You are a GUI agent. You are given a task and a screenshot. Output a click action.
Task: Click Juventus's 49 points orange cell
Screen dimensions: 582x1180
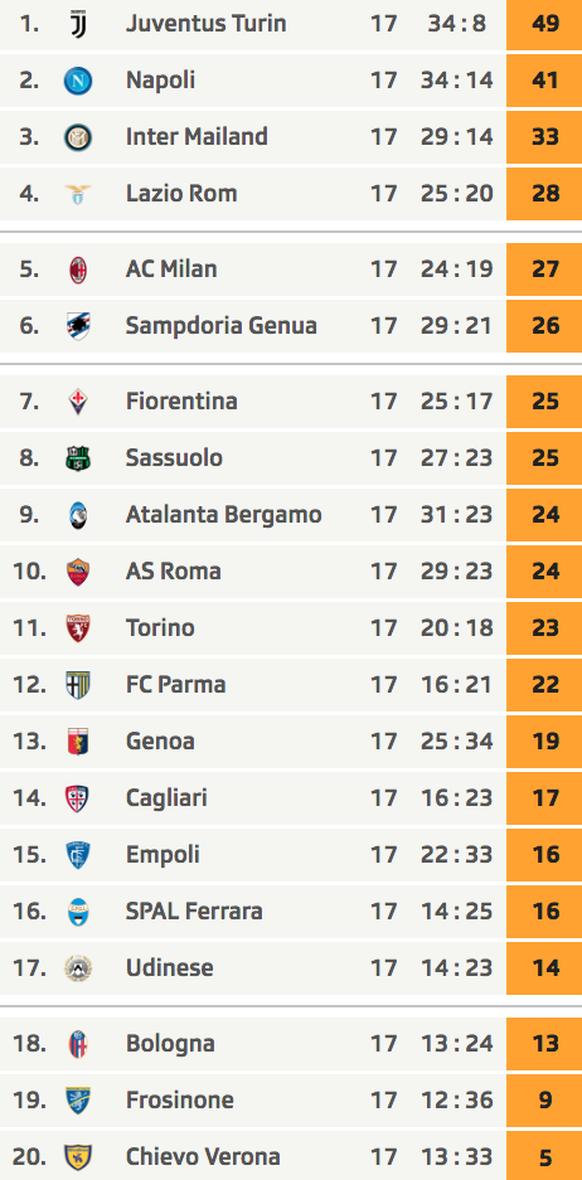click(544, 24)
